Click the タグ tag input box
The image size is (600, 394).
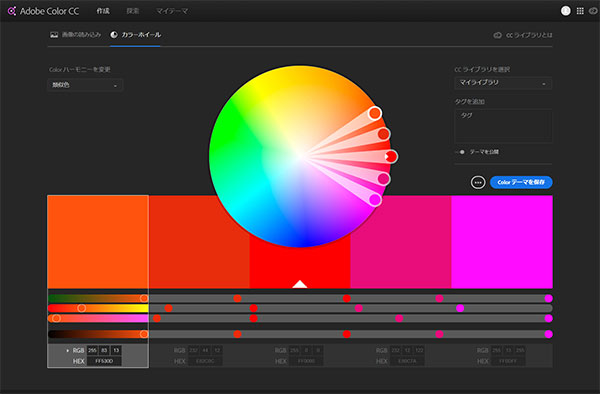tap(503, 126)
